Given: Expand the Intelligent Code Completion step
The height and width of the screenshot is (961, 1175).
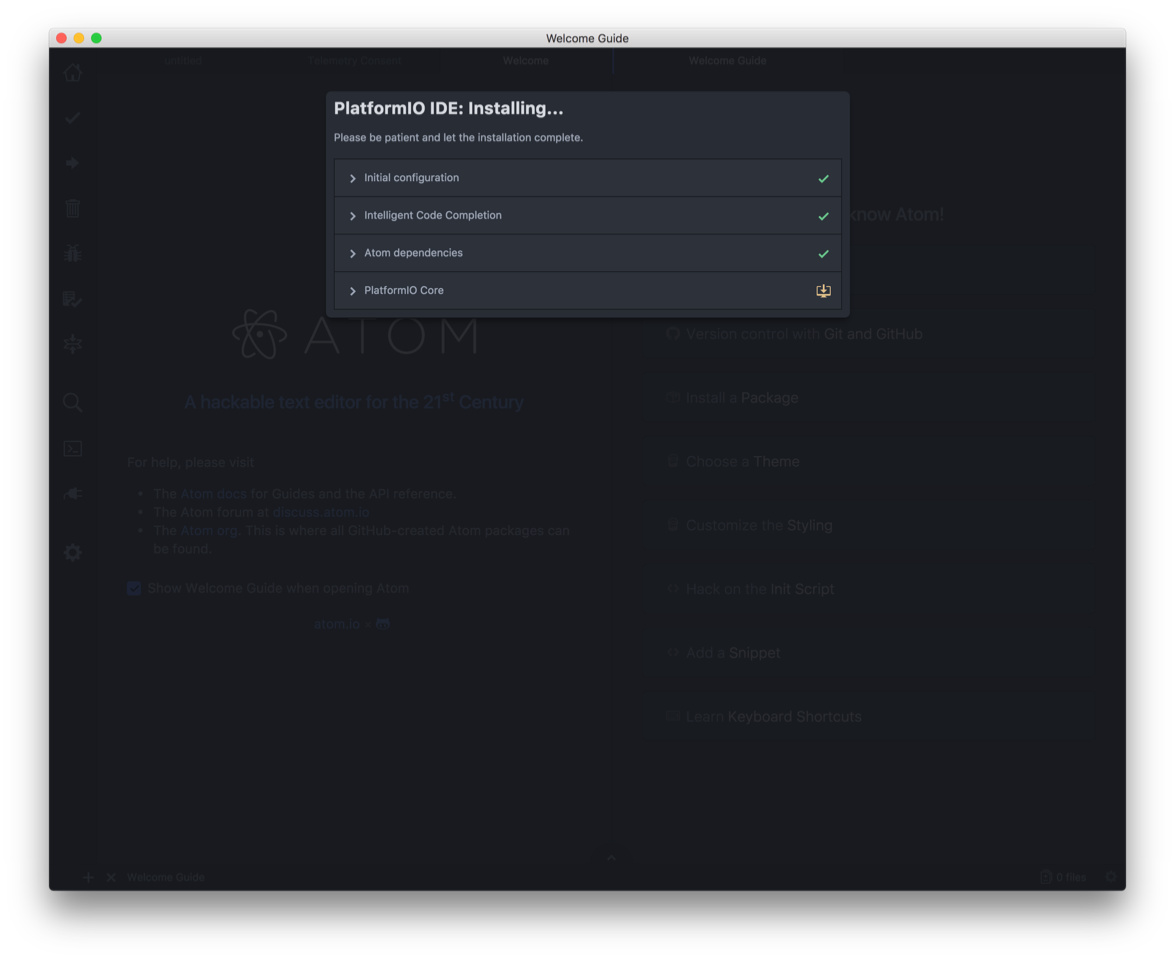Looking at the screenshot, I should [588, 215].
